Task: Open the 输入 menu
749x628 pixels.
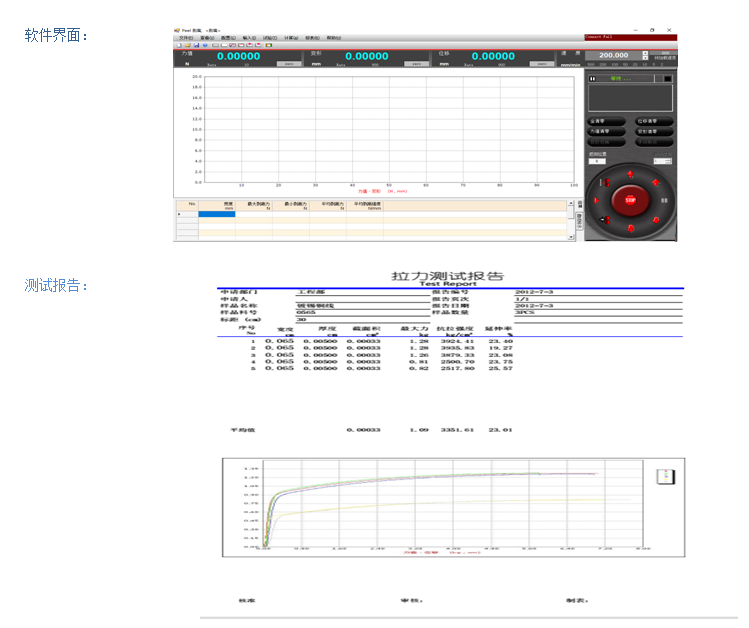Action: (x=249, y=38)
